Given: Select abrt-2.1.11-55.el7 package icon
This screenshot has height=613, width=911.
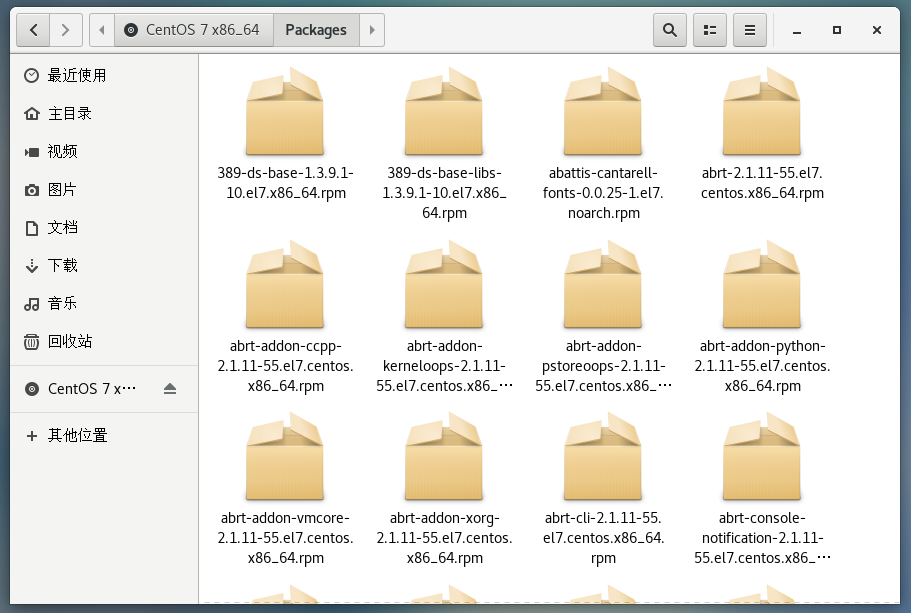Looking at the screenshot, I should pos(762,111).
